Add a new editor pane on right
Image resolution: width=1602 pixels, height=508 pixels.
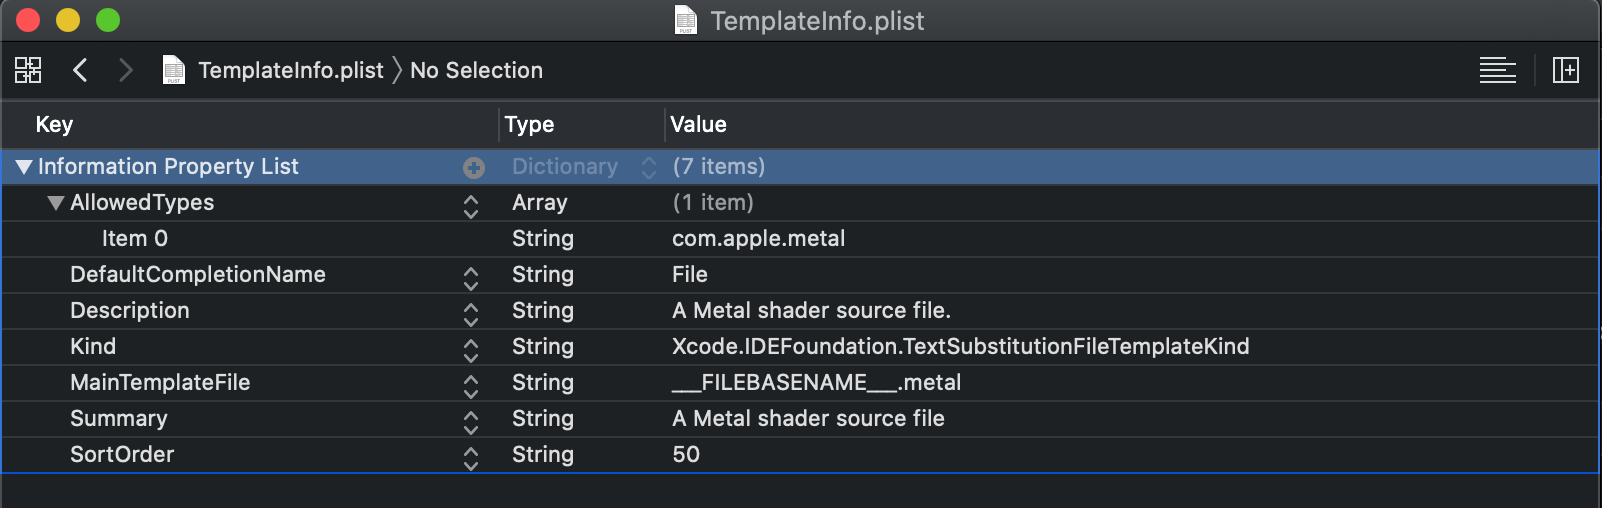pos(1565,70)
